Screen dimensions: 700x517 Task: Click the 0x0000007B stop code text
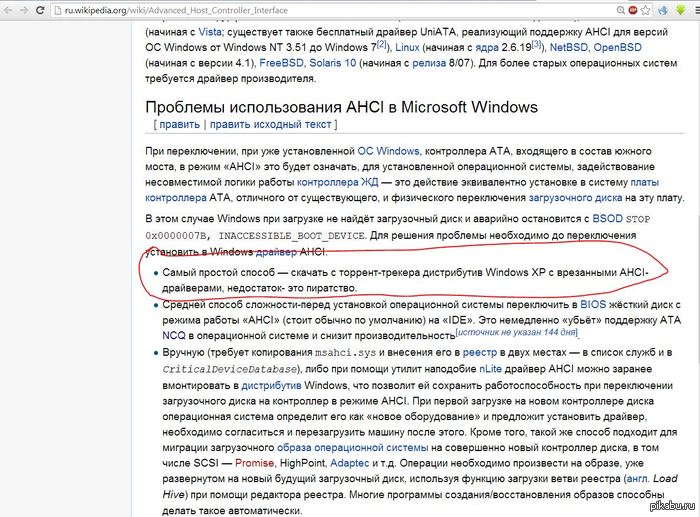(x=178, y=235)
